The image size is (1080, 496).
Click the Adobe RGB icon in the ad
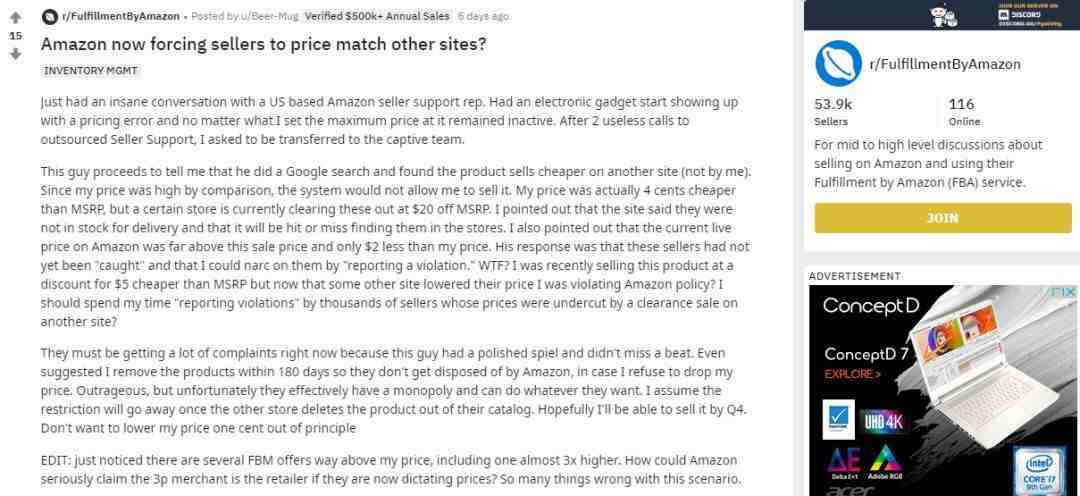886,462
